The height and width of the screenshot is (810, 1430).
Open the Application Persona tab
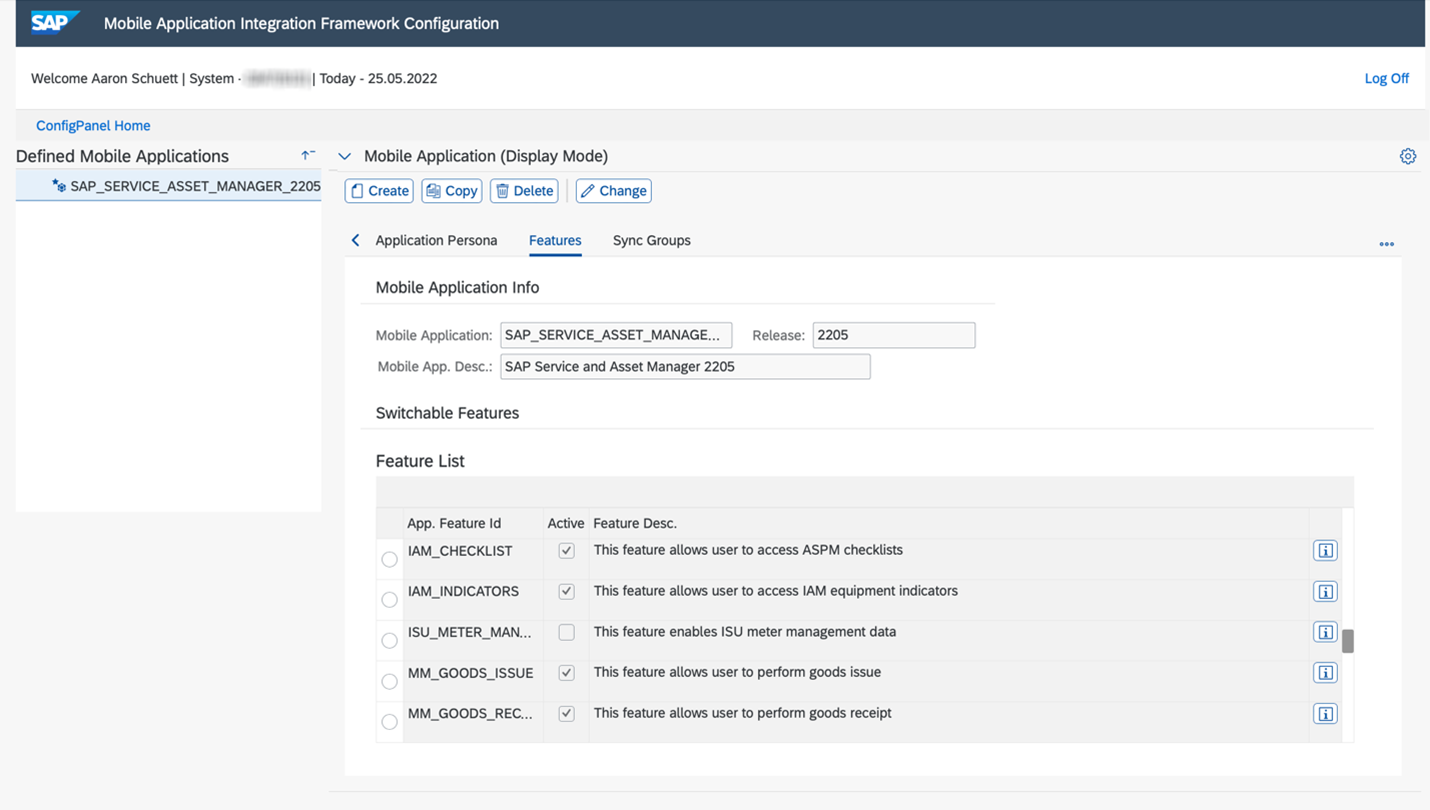(x=436, y=240)
